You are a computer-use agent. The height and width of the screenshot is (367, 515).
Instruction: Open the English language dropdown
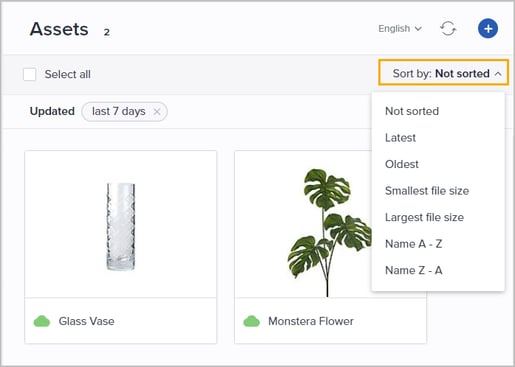click(x=400, y=29)
